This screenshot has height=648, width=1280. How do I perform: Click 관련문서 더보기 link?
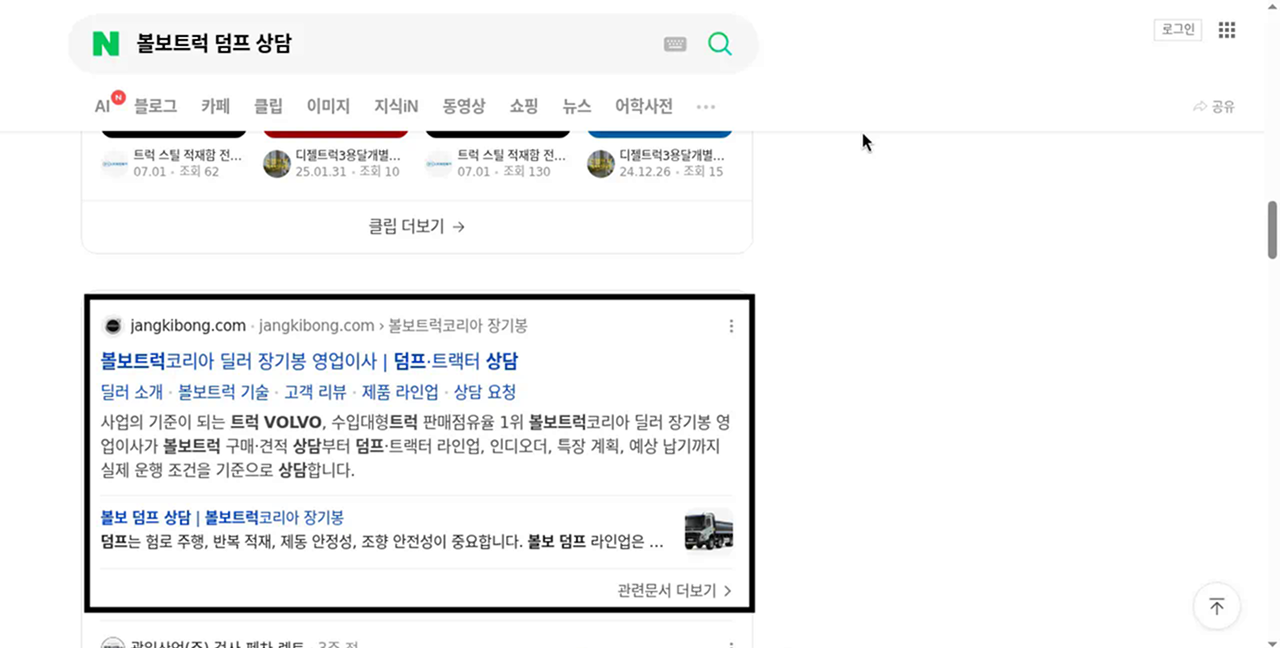click(675, 591)
